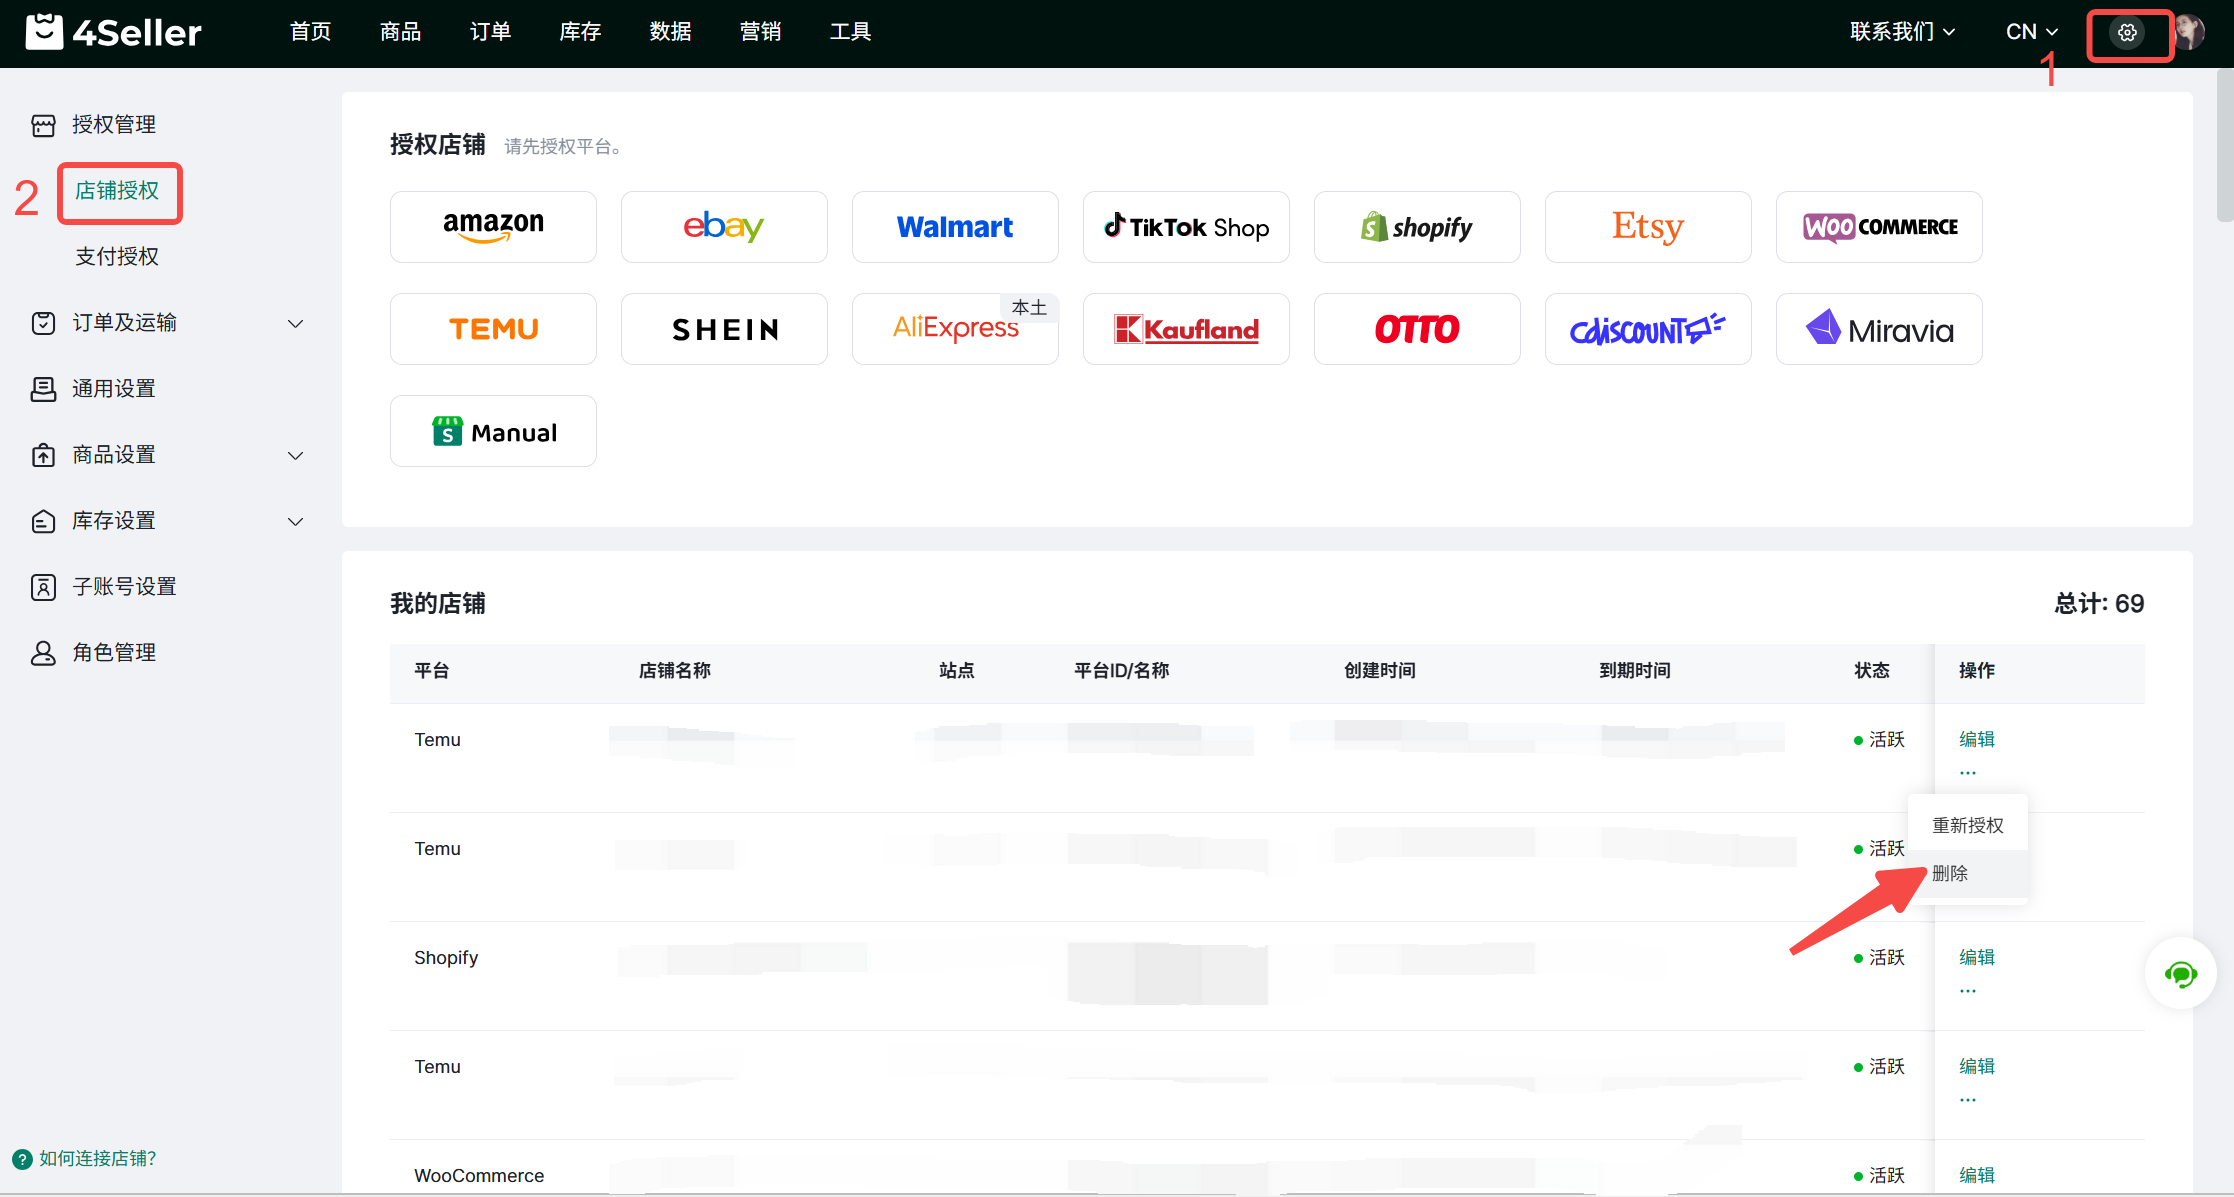Open the green chat support bubble
Screen dimensions: 2234x1197
[x=2180, y=973]
